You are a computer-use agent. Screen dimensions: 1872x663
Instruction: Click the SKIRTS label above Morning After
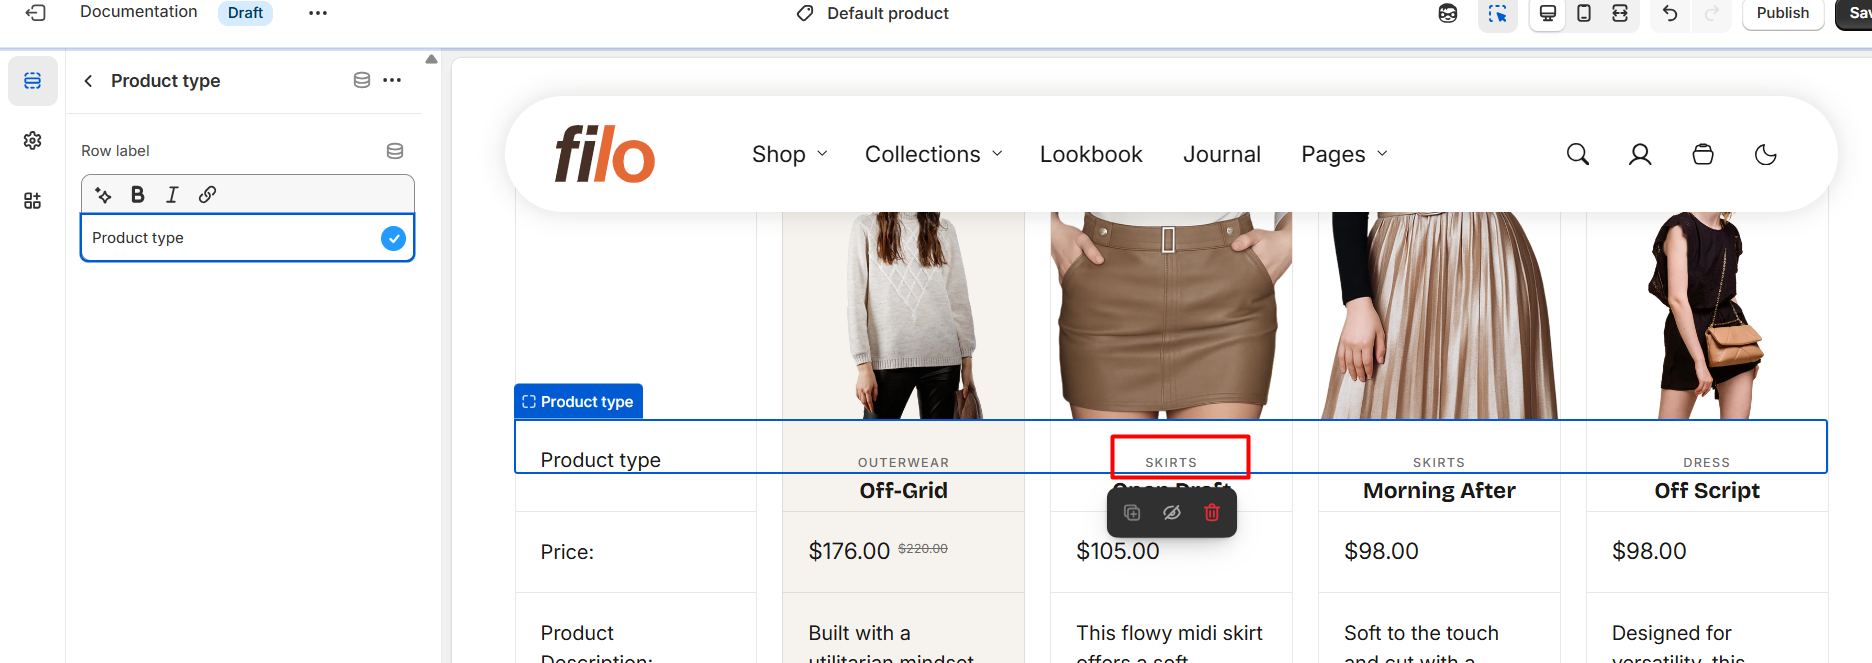[1439, 463]
